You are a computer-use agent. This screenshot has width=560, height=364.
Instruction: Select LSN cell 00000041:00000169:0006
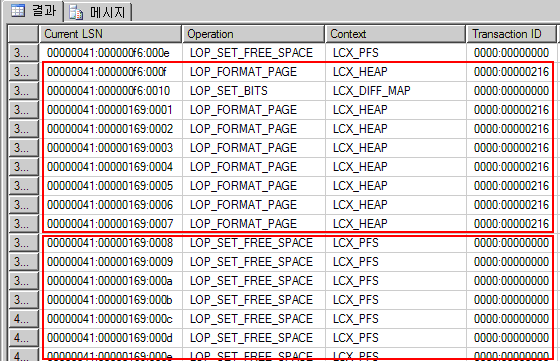(x=111, y=205)
